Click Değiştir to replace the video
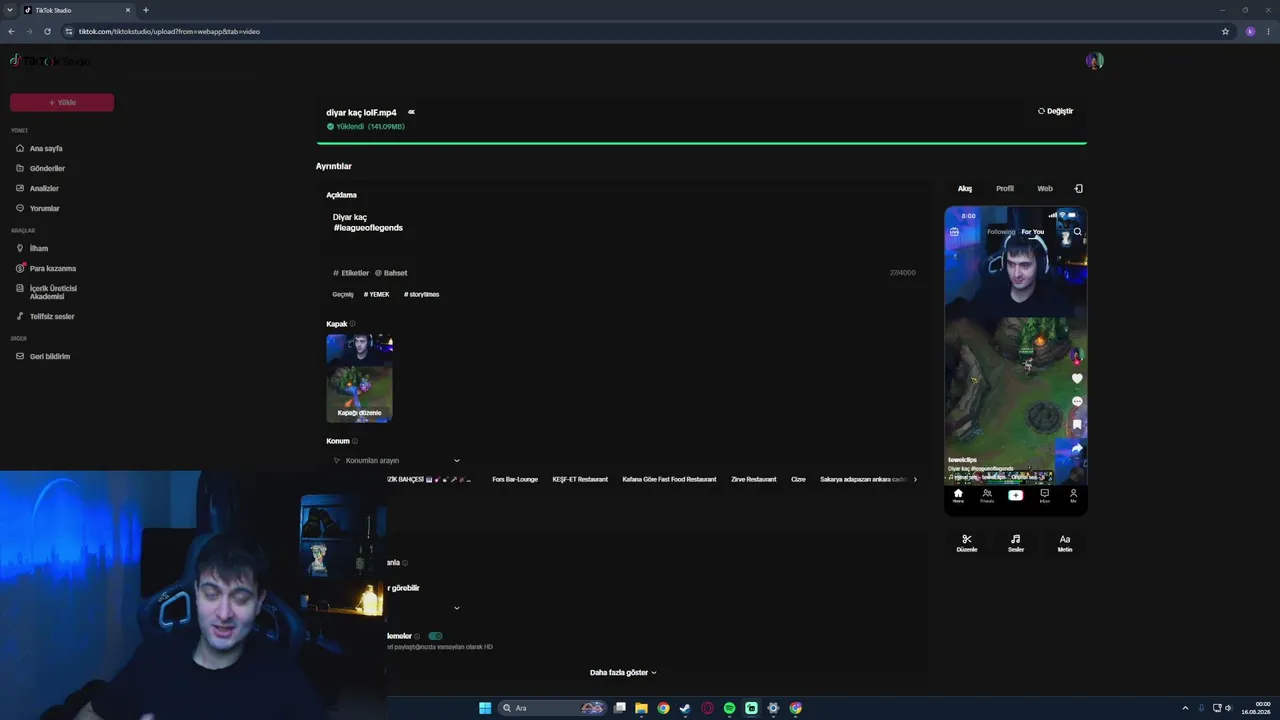The image size is (1280, 720). click(x=1055, y=111)
